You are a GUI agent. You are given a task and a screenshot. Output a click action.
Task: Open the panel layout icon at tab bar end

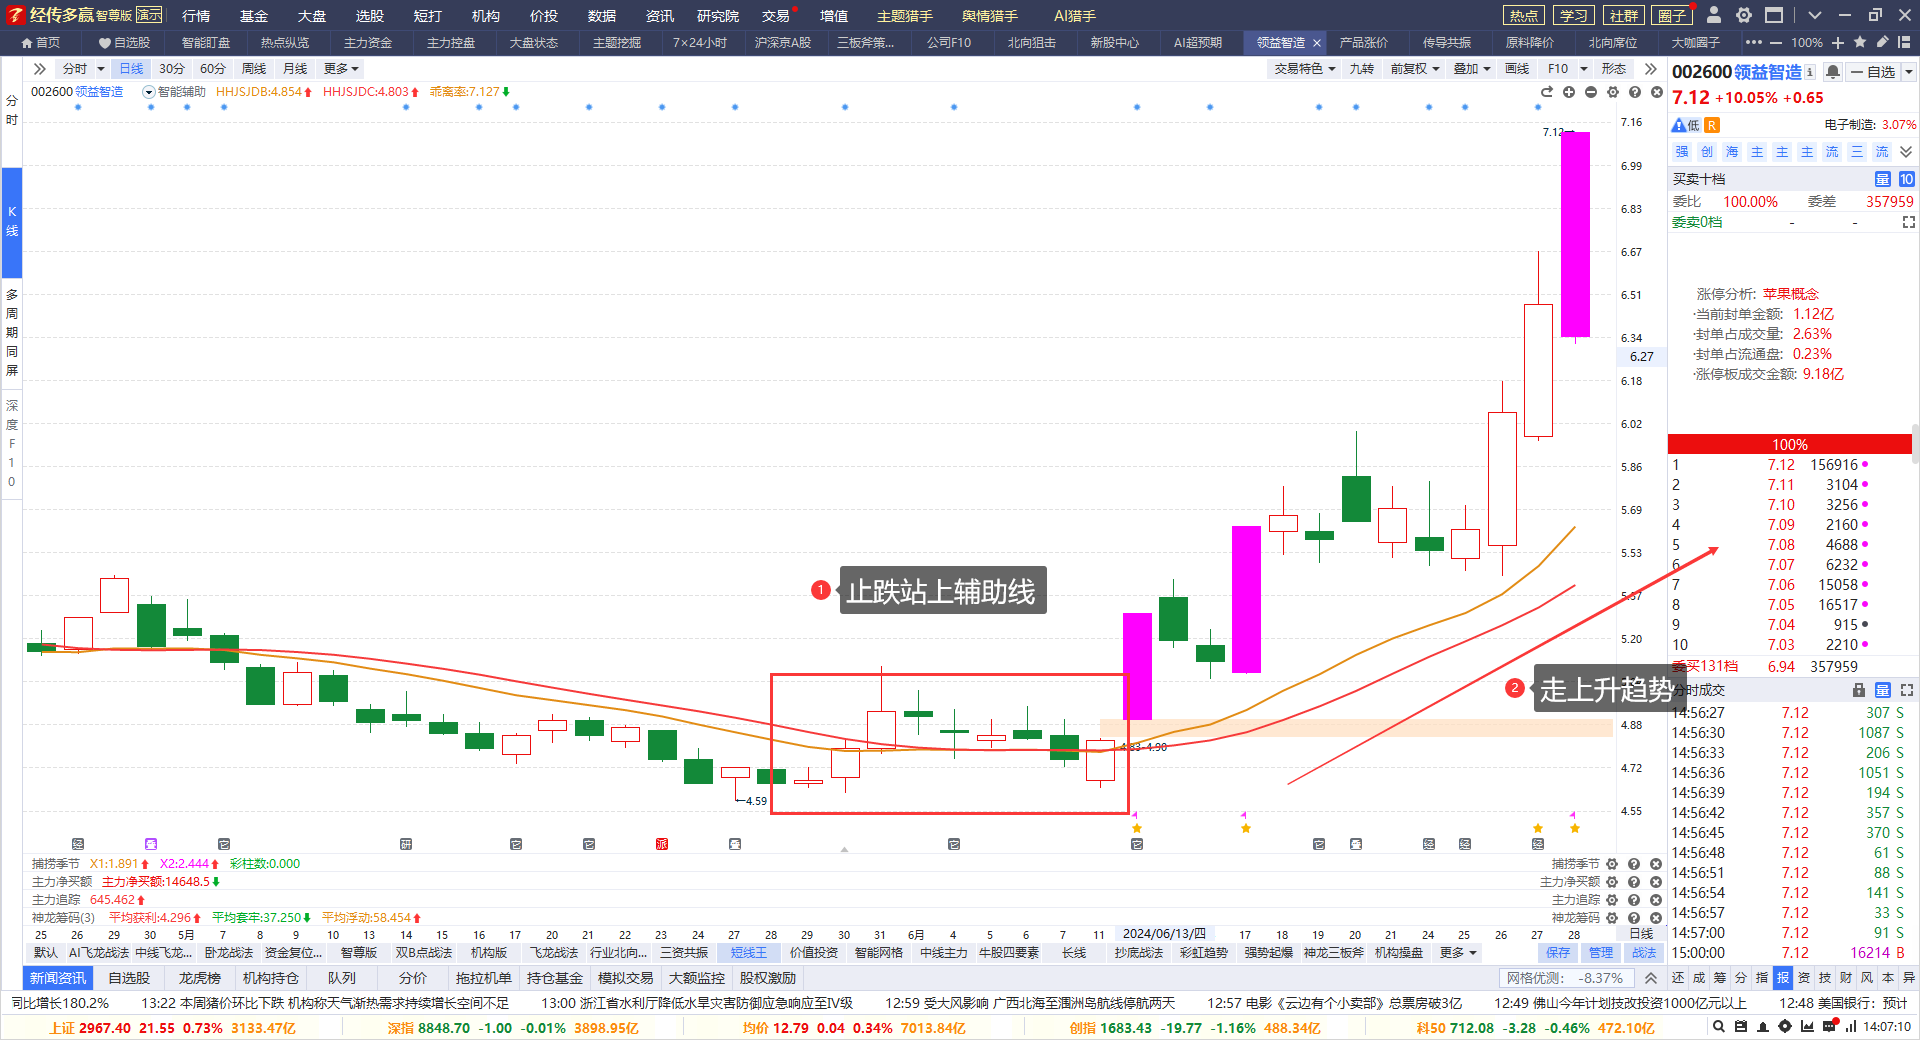1905,43
